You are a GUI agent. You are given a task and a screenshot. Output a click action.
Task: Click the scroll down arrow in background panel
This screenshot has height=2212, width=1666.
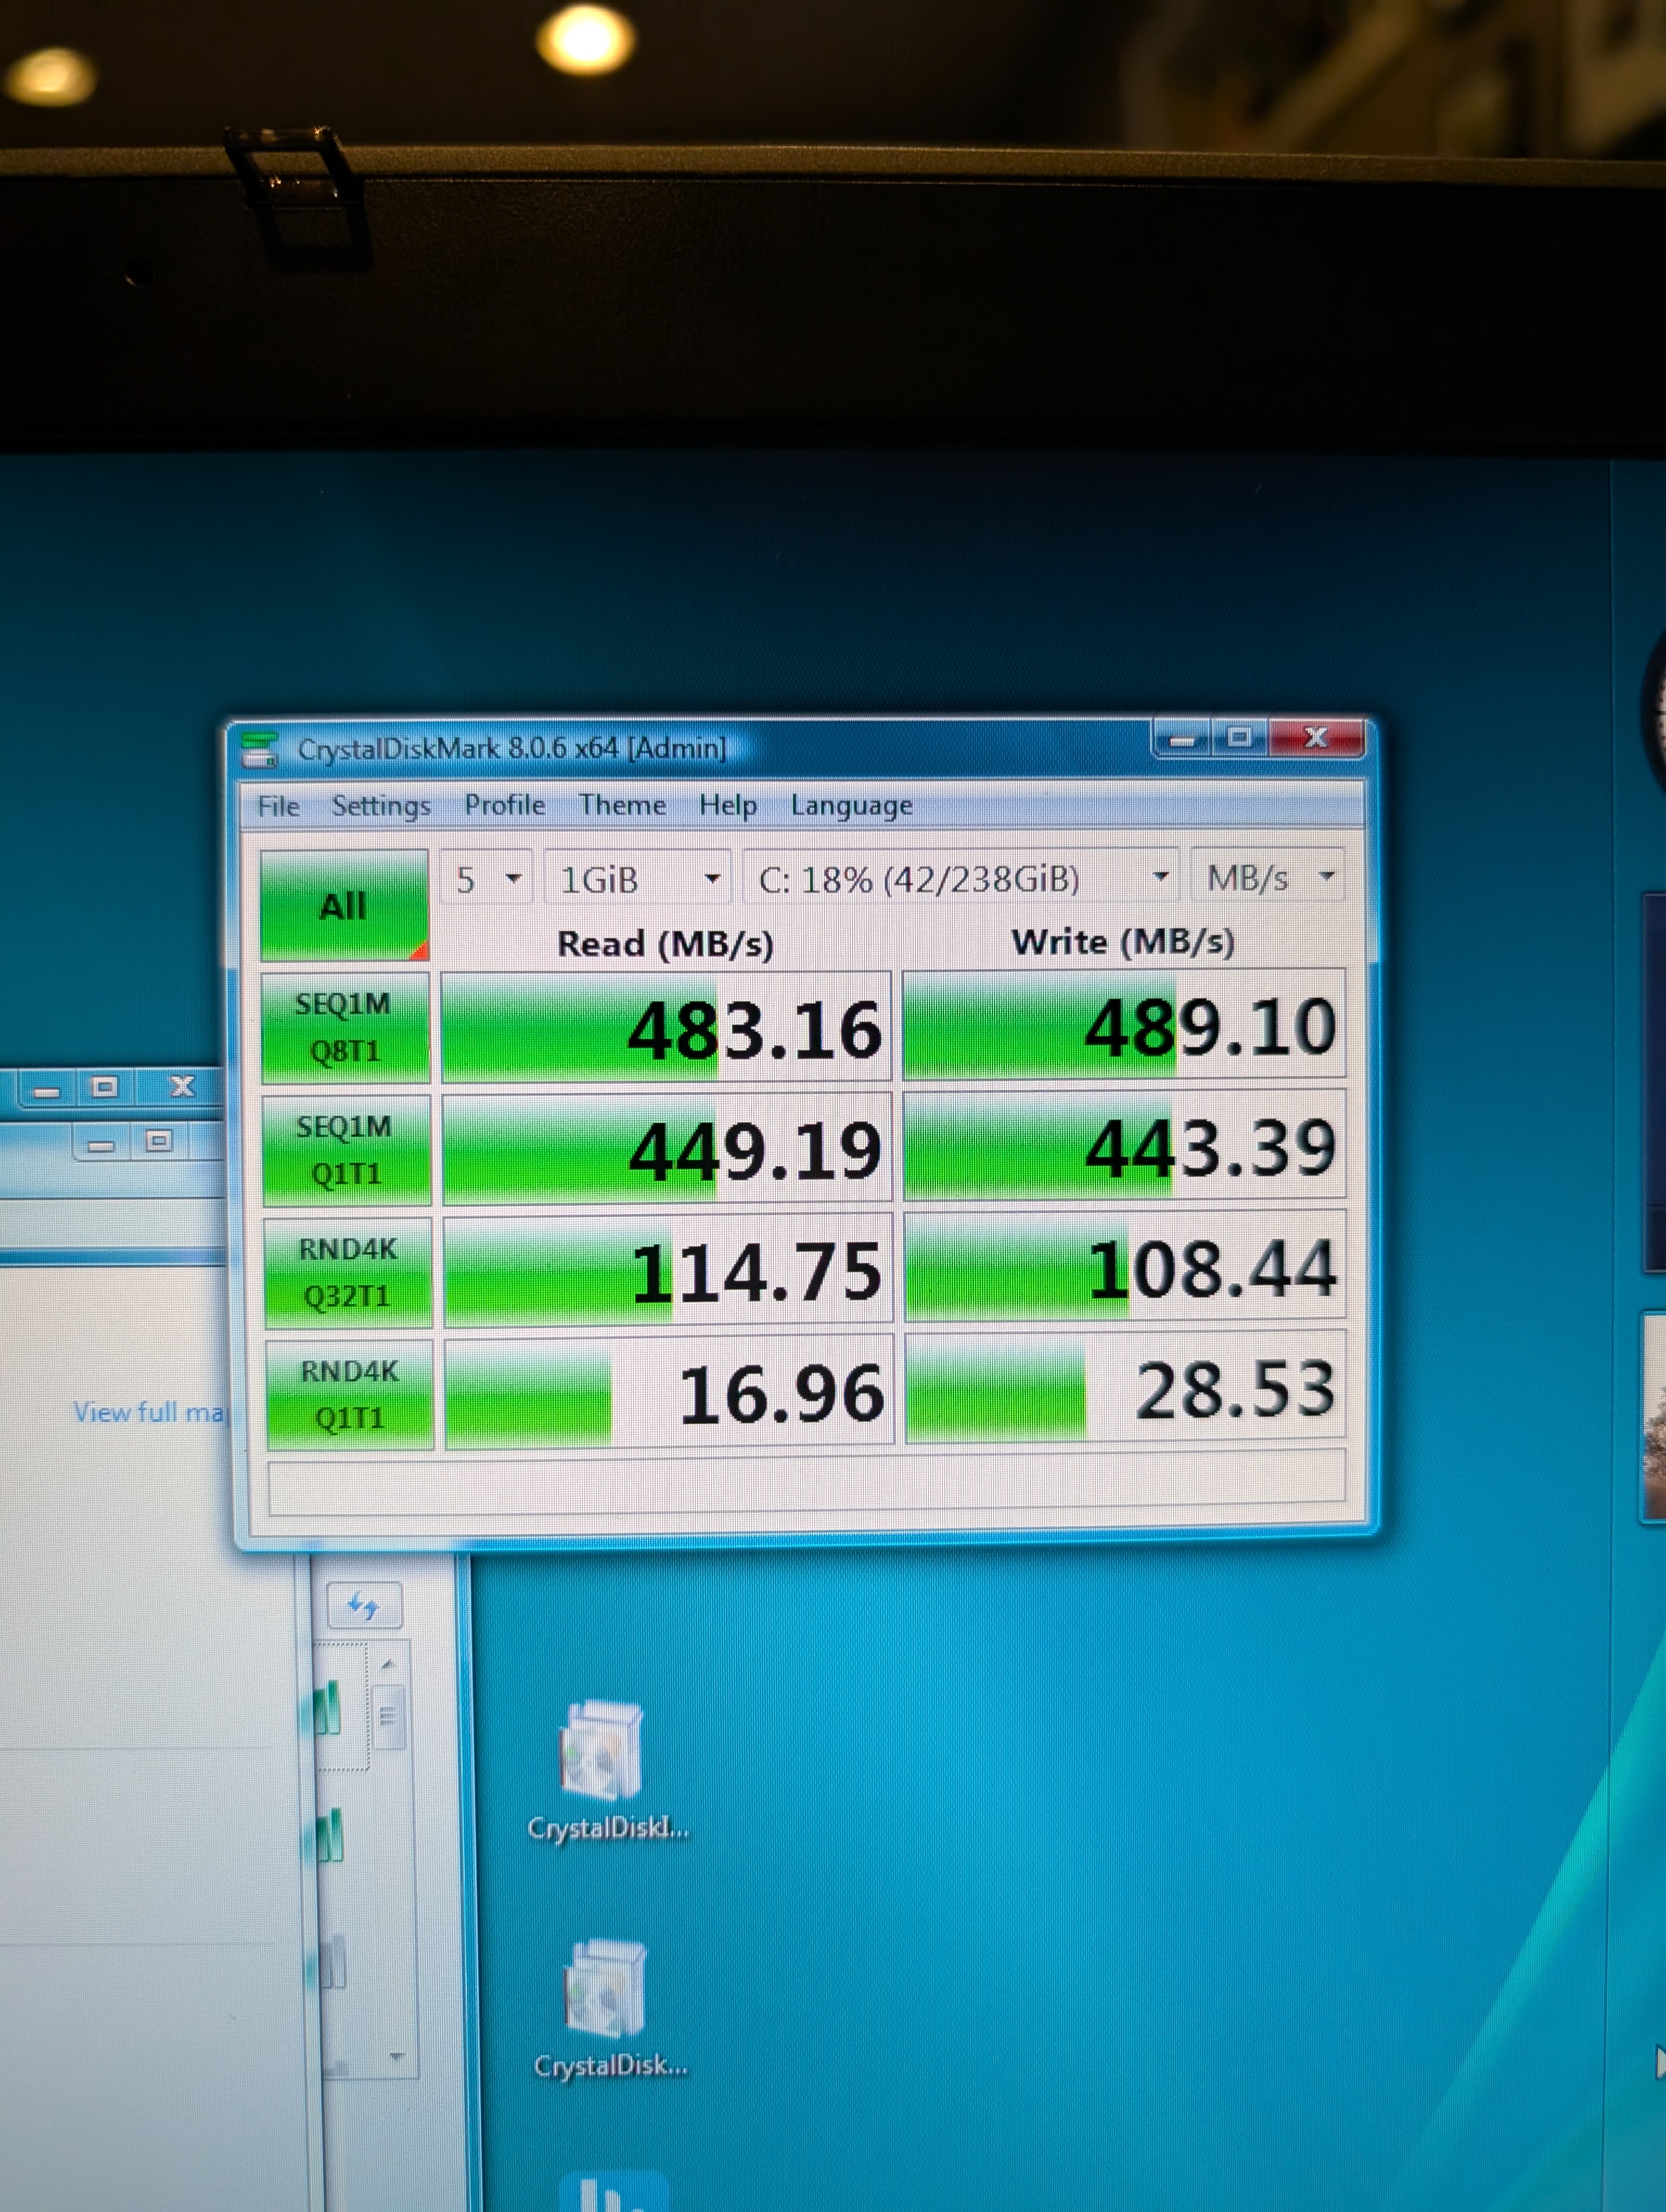pos(396,2056)
